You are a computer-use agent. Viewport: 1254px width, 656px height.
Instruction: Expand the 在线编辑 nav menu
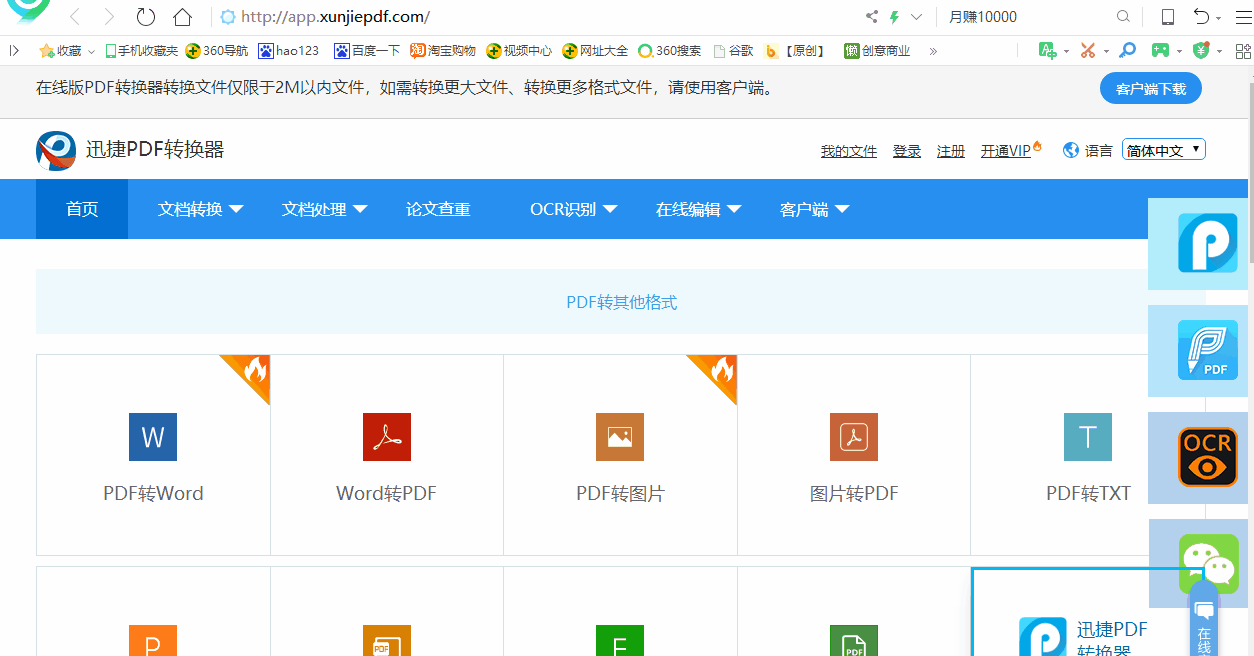698,209
